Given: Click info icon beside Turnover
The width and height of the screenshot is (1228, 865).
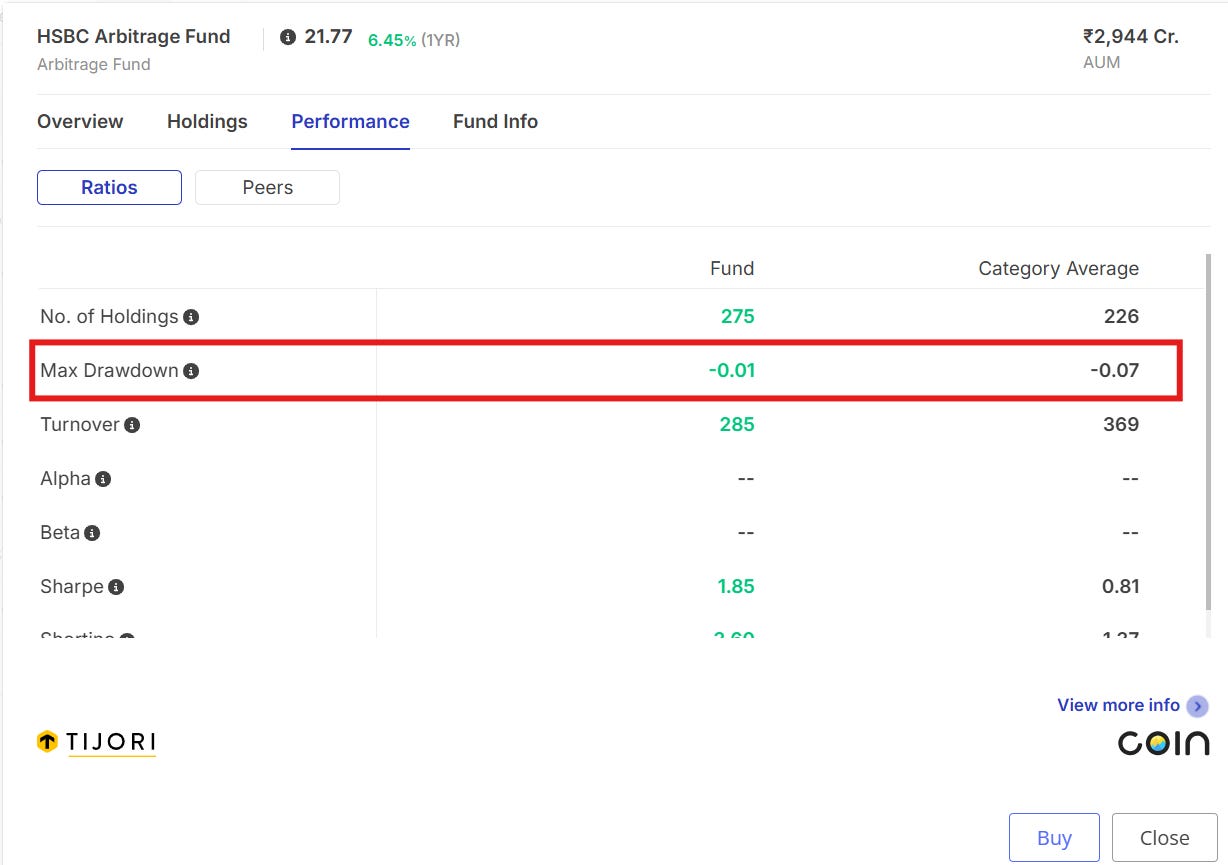Looking at the screenshot, I should 132,425.
